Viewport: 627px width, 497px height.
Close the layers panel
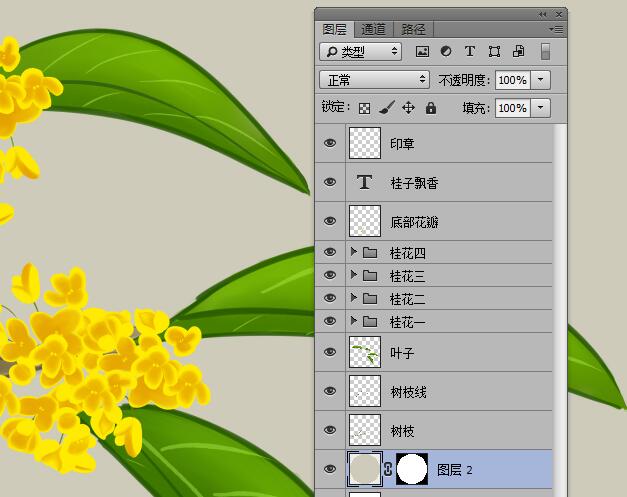559,14
